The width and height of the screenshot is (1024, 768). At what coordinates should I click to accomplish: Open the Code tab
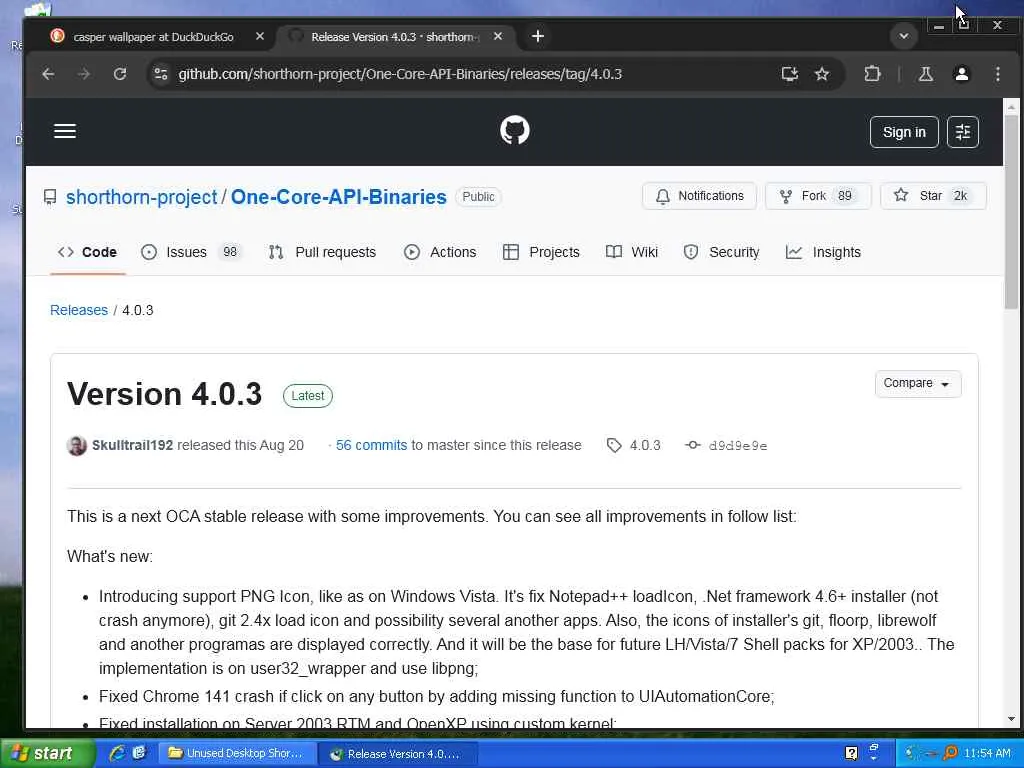pos(88,252)
